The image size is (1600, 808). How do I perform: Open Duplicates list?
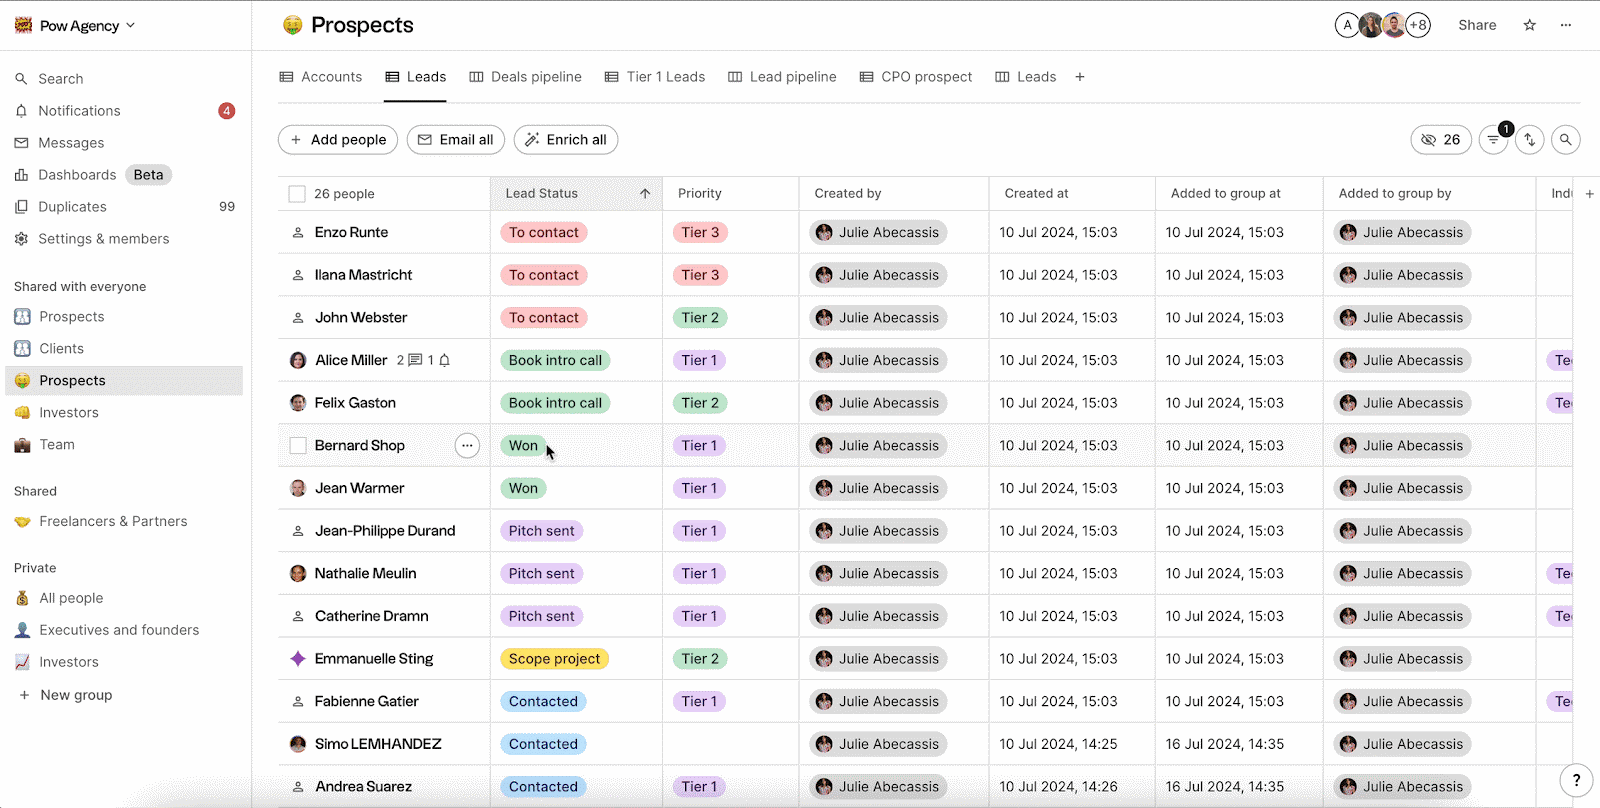[x=72, y=207]
